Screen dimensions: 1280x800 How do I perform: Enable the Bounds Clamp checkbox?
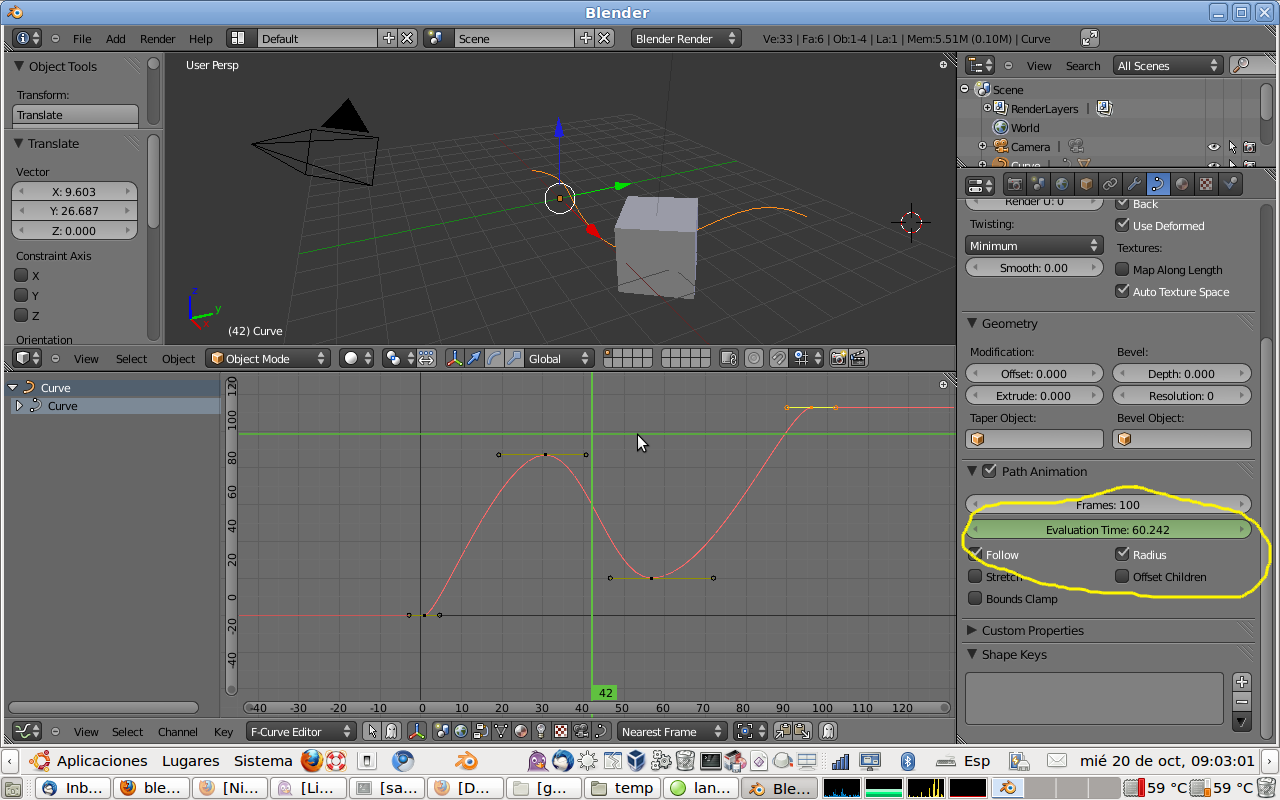coord(976,598)
